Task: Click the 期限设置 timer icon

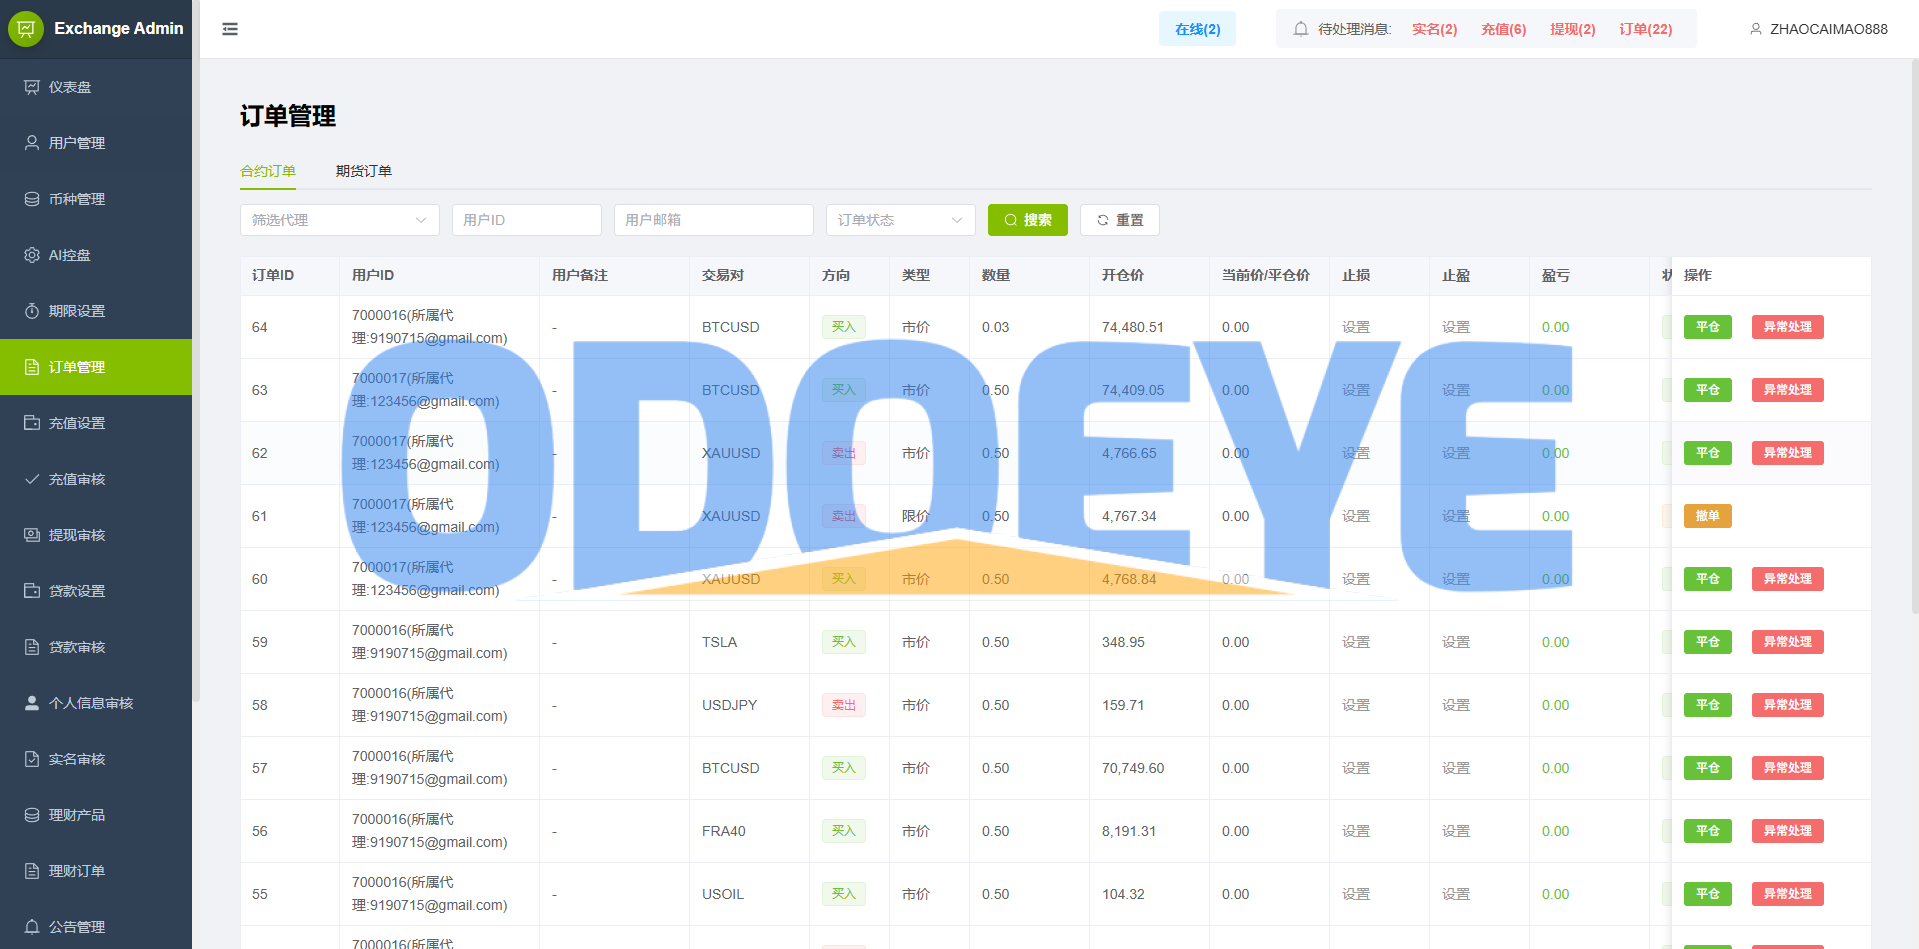Action: 32,311
